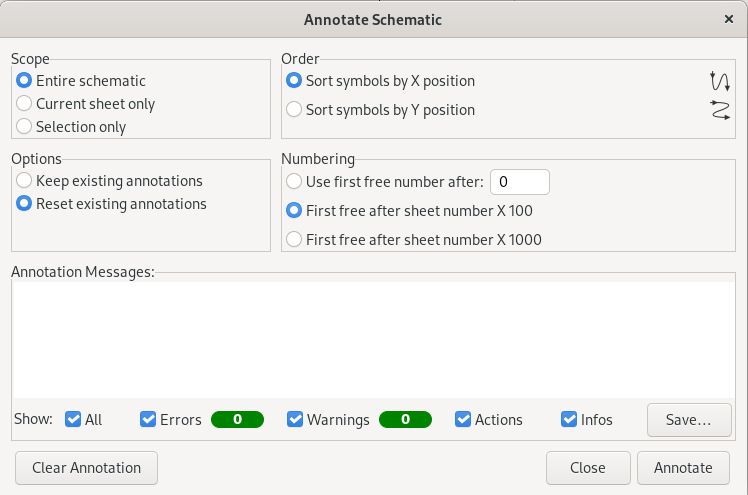Screen dimensions: 748x495
Task: Click the first free number input field
Action: point(519,182)
